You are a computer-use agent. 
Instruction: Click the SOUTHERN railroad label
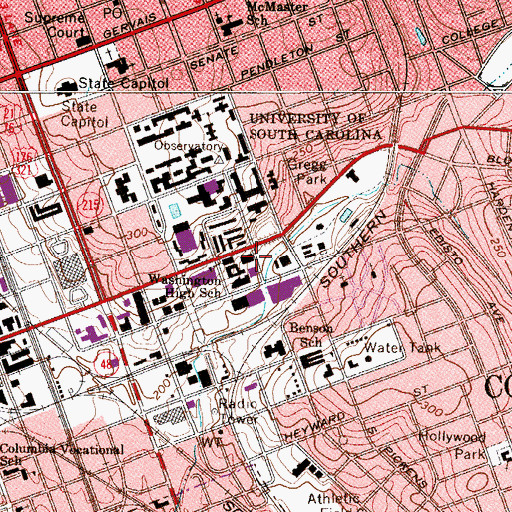[x=354, y=249]
